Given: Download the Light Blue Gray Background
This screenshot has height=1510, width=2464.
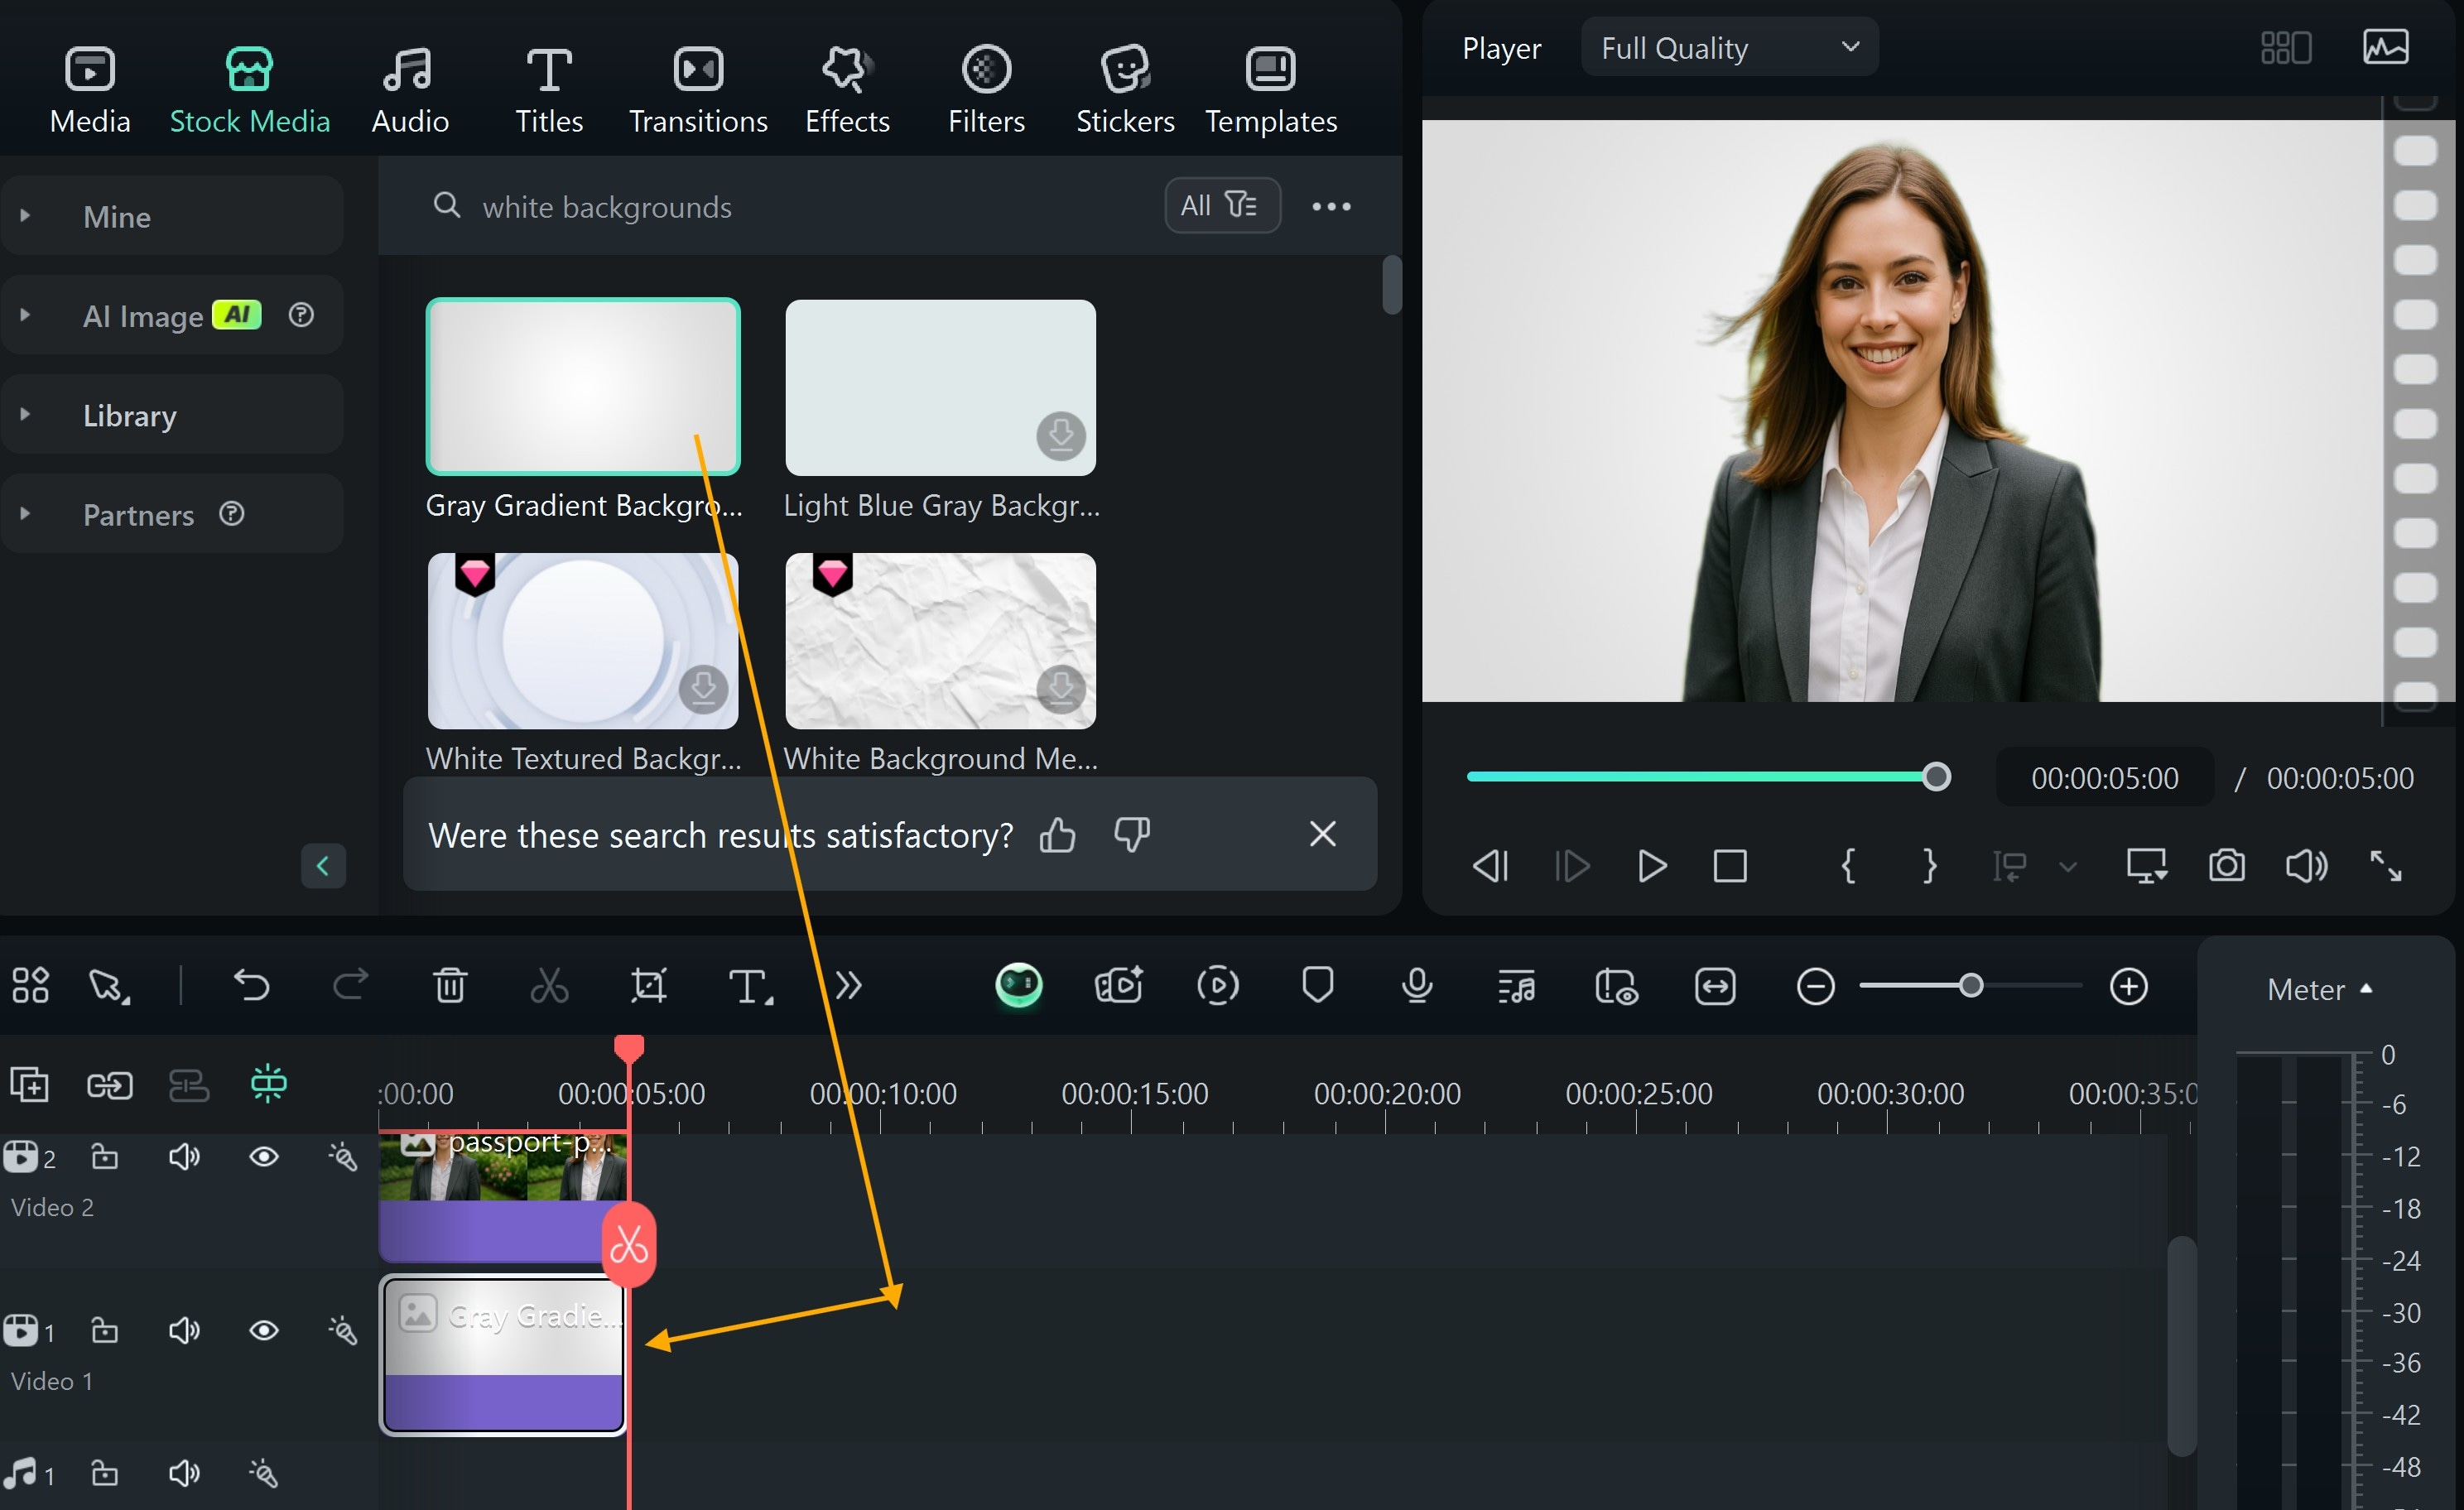Looking at the screenshot, I should click(x=1061, y=435).
